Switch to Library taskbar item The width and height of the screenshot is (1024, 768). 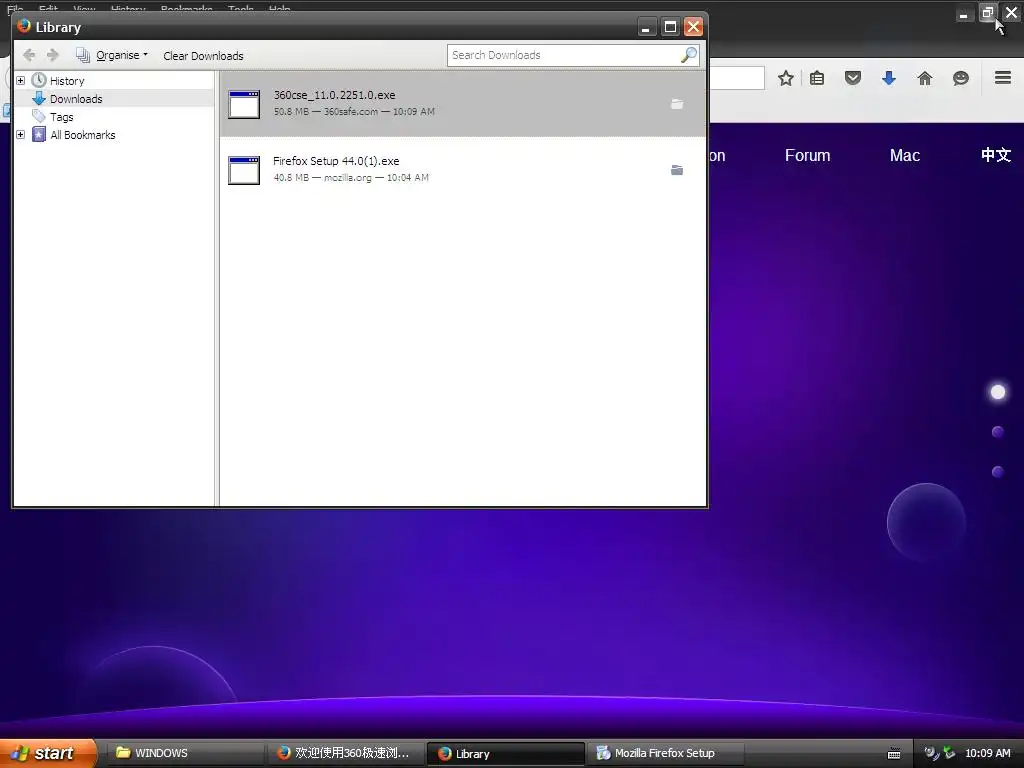[x=505, y=753]
